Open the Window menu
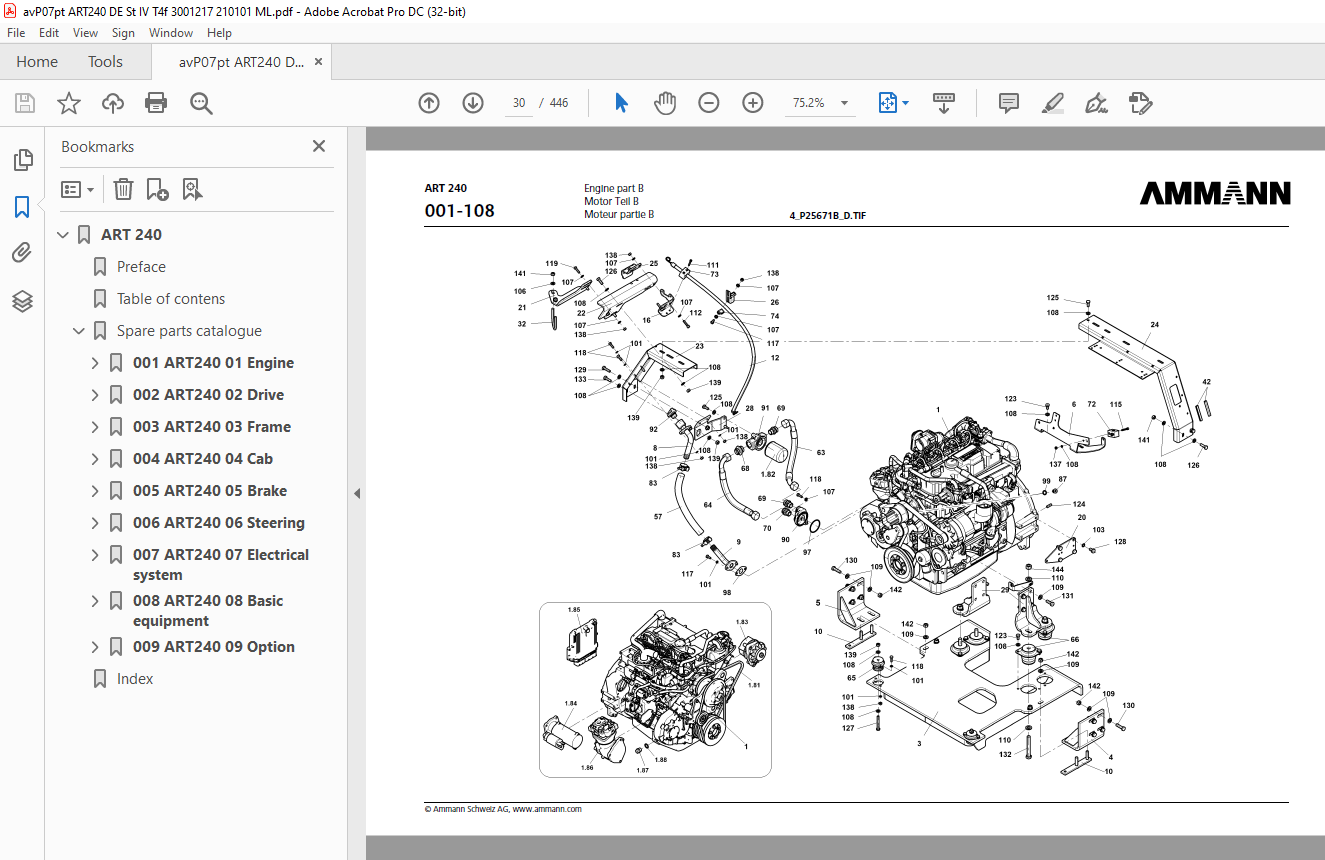The height and width of the screenshot is (860, 1325). [x=171, y=33]
